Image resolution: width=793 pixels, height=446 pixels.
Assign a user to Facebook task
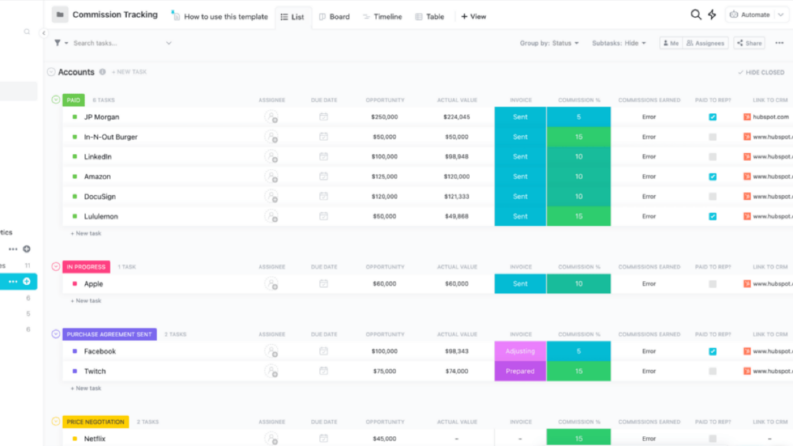[x=272, y=351]
